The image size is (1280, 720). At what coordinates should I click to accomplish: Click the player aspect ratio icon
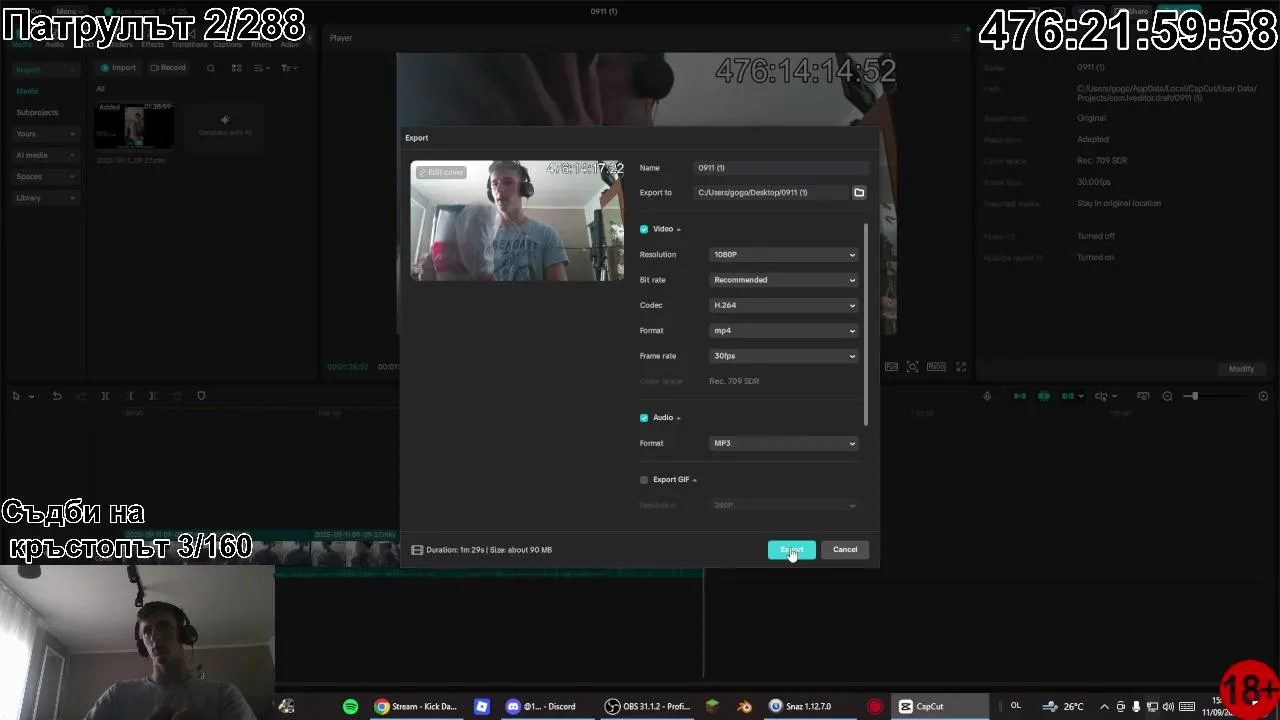tap(936, 367)
